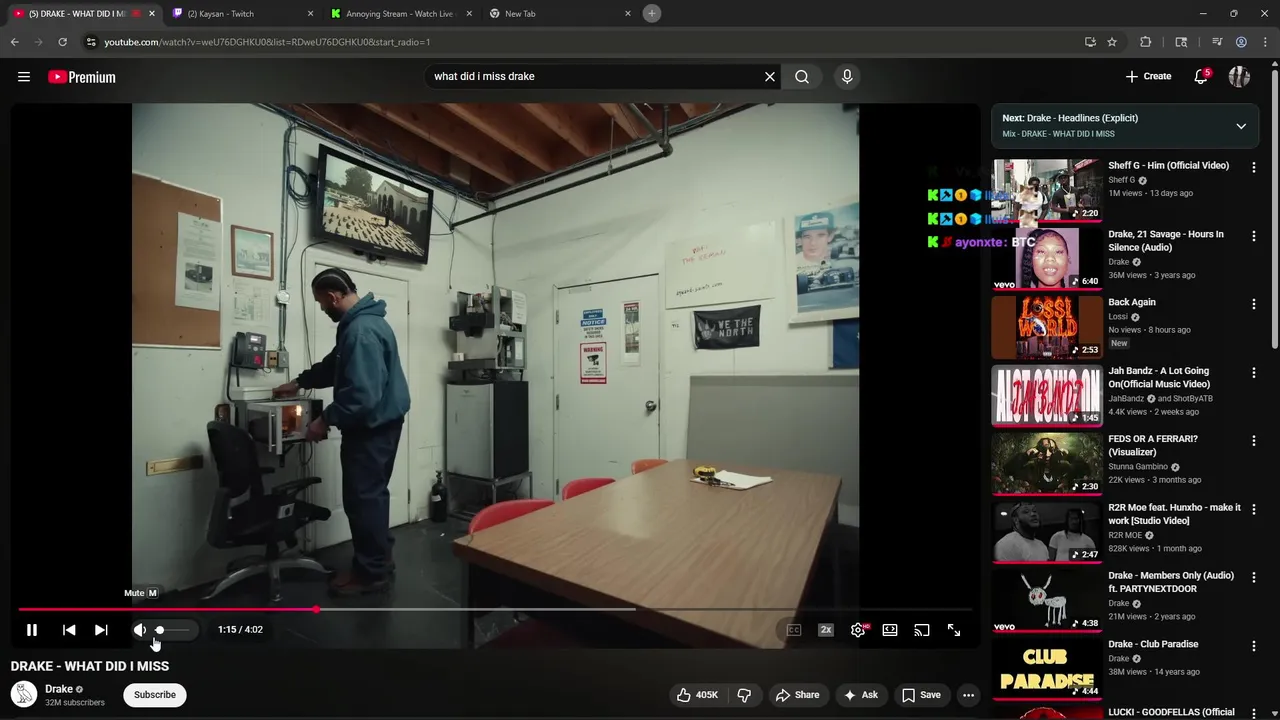The width and height of the screenshot is (1280, 720).
Task: Like the video with 405K likes
Action: tap(698, 695)
